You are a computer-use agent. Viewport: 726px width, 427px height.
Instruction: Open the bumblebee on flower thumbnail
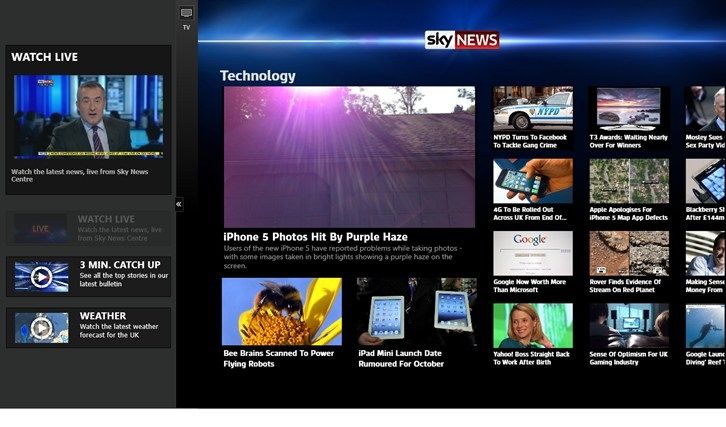click(282, 312)
